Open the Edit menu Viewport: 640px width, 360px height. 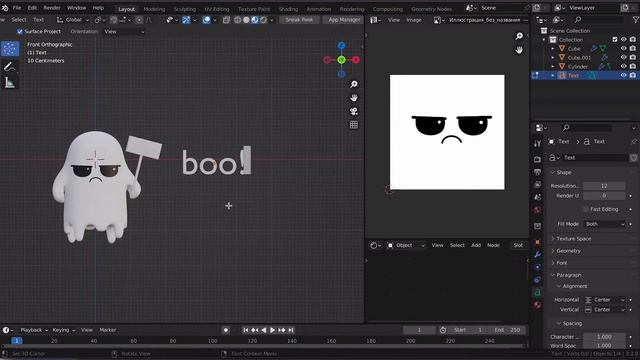32,8
